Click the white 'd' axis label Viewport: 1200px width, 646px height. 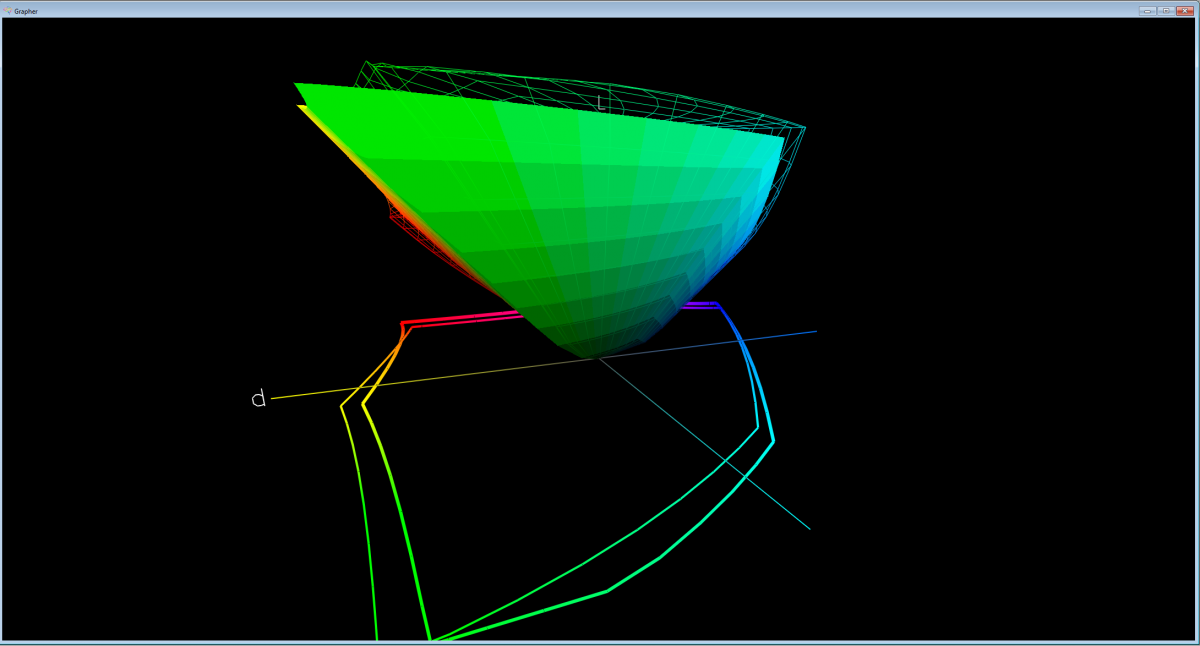coord(258,400)
